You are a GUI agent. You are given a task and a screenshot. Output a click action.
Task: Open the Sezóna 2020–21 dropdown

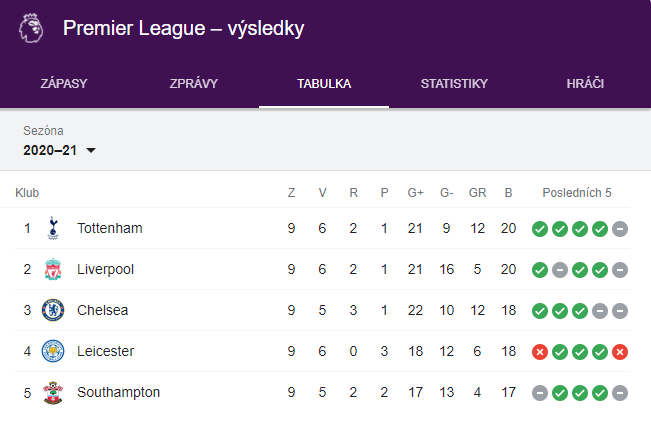tap(59, 150)
